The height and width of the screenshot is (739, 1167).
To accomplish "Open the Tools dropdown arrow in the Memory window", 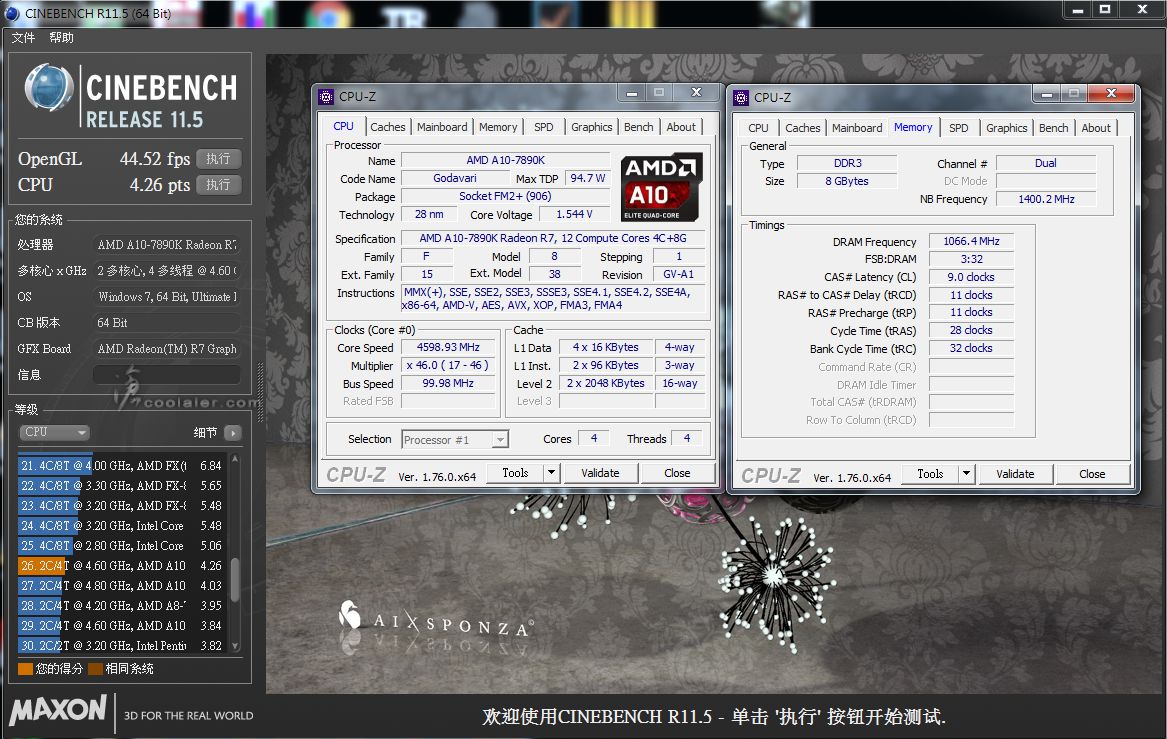I will click(x=966, y=474).
